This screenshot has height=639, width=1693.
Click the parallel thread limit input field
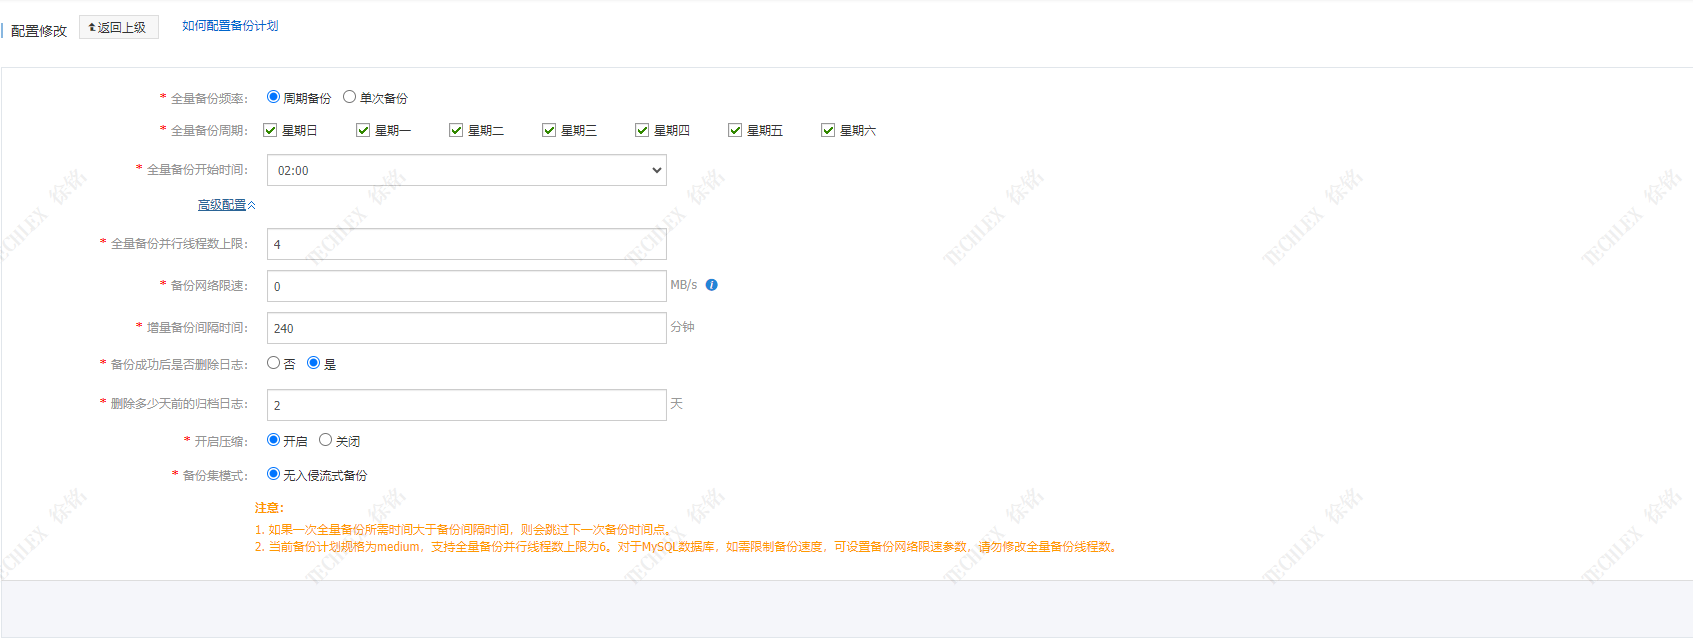click(x=466, y=244)
